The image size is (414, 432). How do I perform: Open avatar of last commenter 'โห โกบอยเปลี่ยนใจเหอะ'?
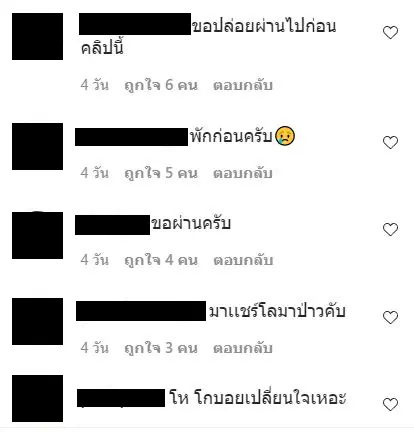37,398
